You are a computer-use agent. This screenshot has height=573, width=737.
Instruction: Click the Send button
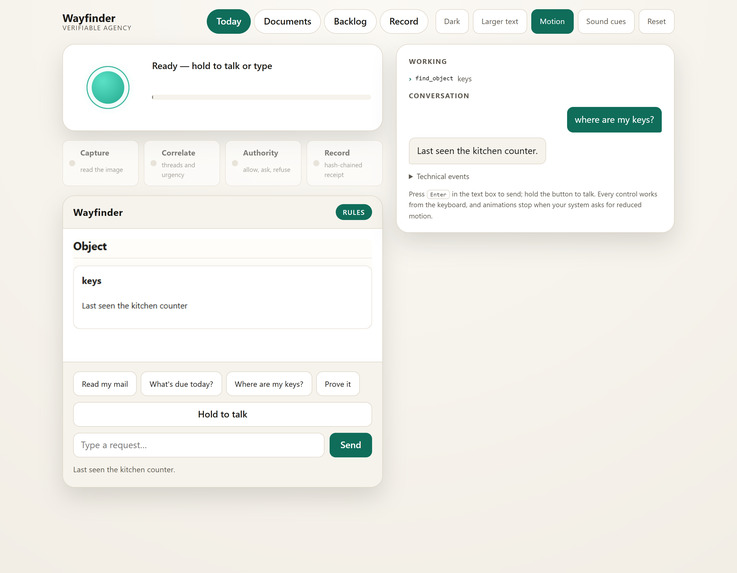[351, 445]
